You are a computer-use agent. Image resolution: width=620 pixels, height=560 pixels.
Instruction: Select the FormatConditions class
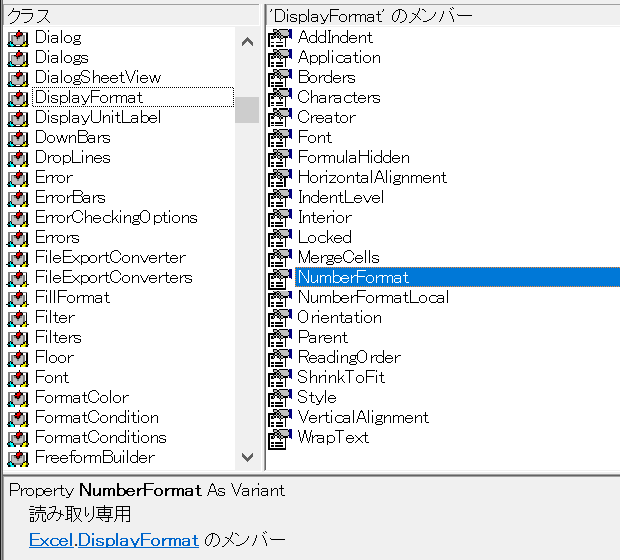point(101,438)
